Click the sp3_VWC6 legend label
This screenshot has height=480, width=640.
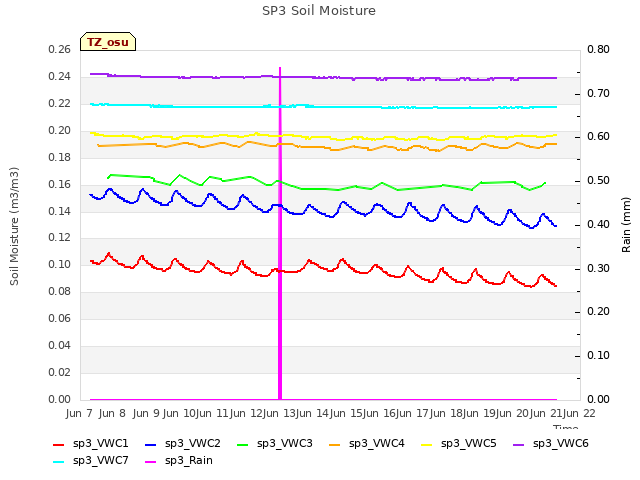[x=560, y=443]
